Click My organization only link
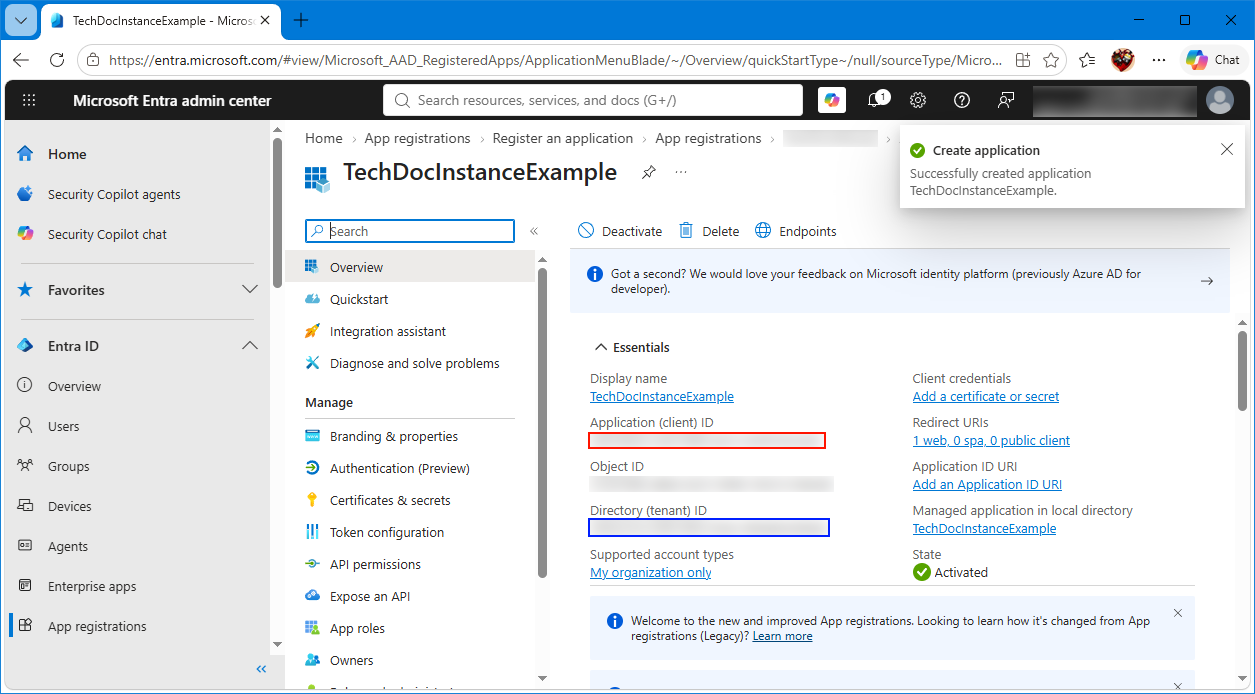The height and width of the screenshot is (694, 1255). point(651,572)
